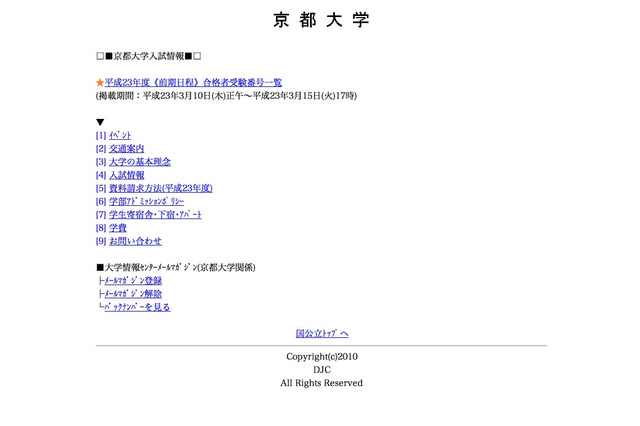The image size is (640, 426).
Task: Click メールマガジン登録 link
Action: pyautogui.click(x=133, y=281)
